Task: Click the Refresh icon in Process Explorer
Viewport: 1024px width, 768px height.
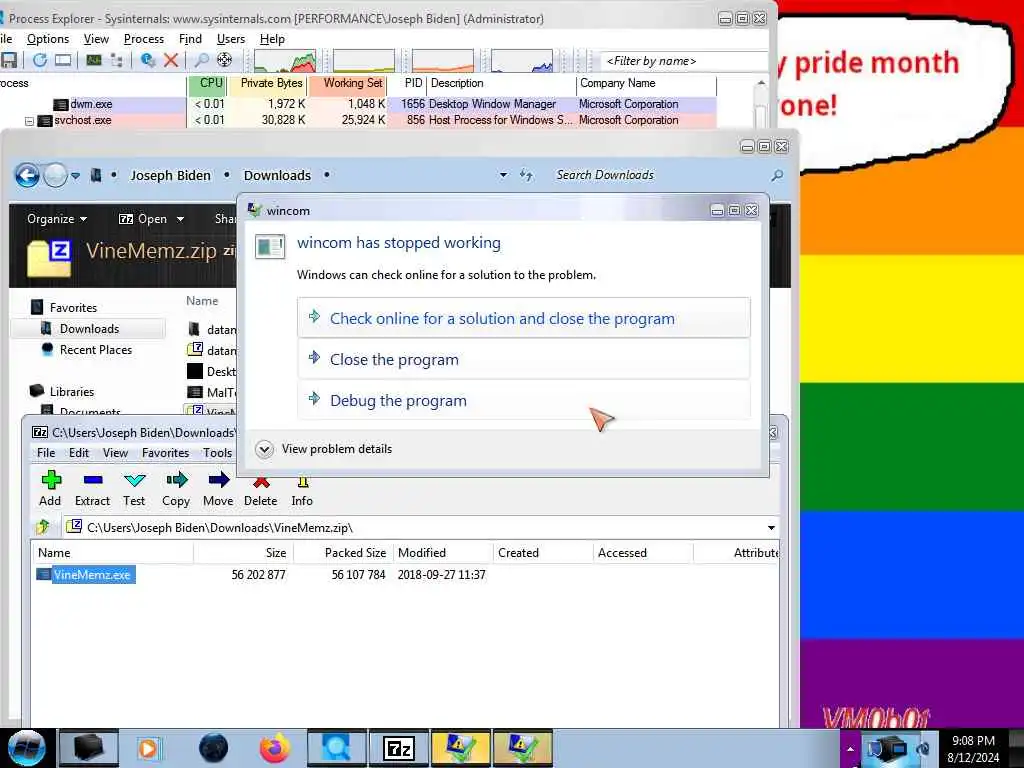Action: pyautogui.click(x=40, y=61)
